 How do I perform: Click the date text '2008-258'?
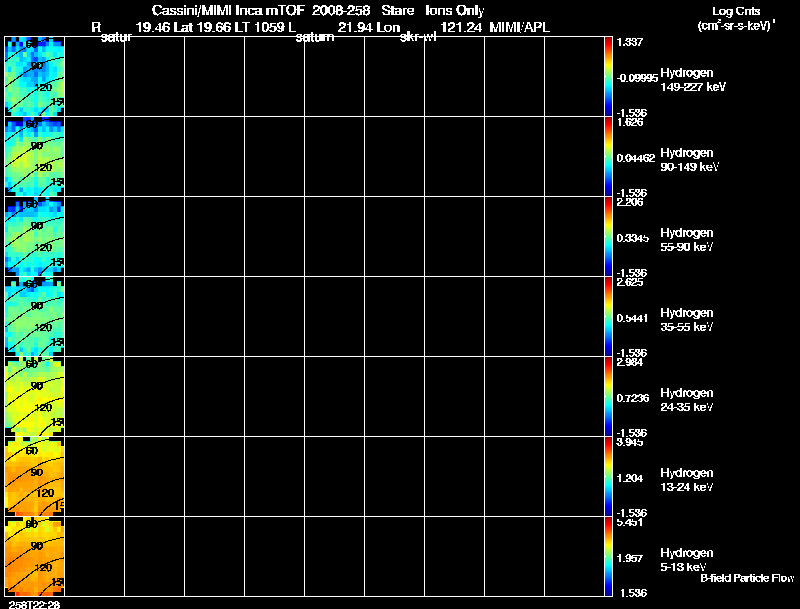[341, 11]
